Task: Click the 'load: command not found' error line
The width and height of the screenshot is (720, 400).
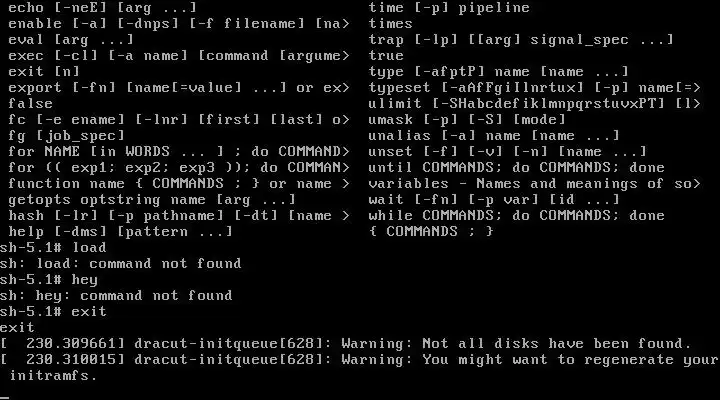Action: pyautogui.click(x=121, y=264)
